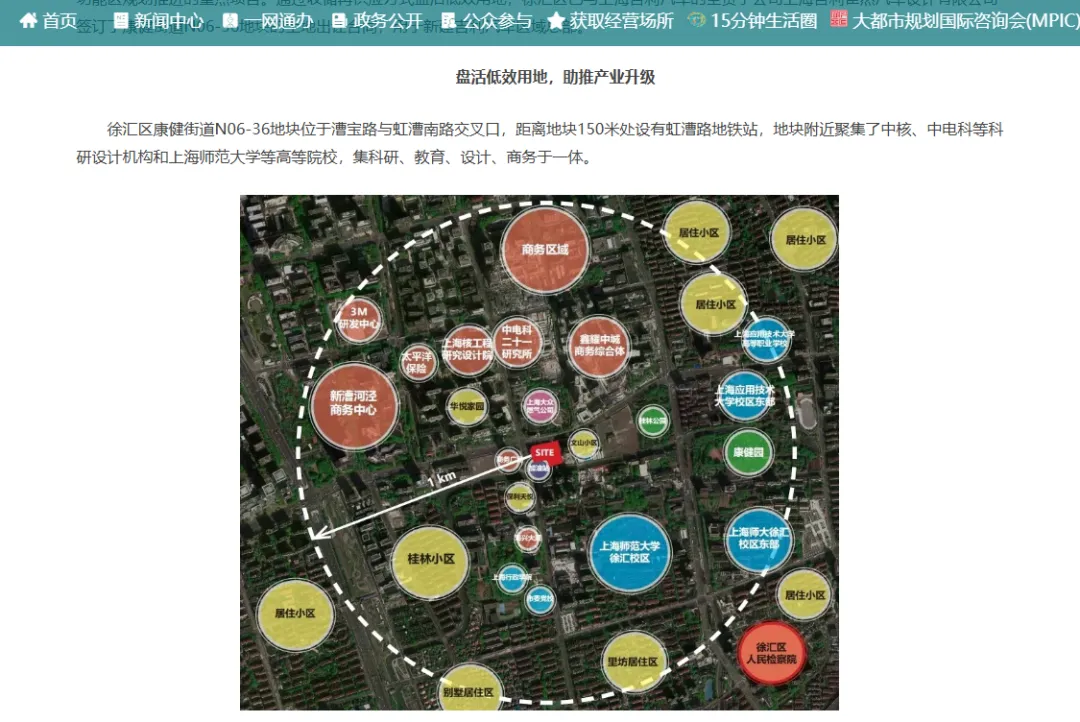This screenshot has height=722, width=1080.
Task: Click the 上海应用技术大学校区东部 circle
Action: pos(745,396)
